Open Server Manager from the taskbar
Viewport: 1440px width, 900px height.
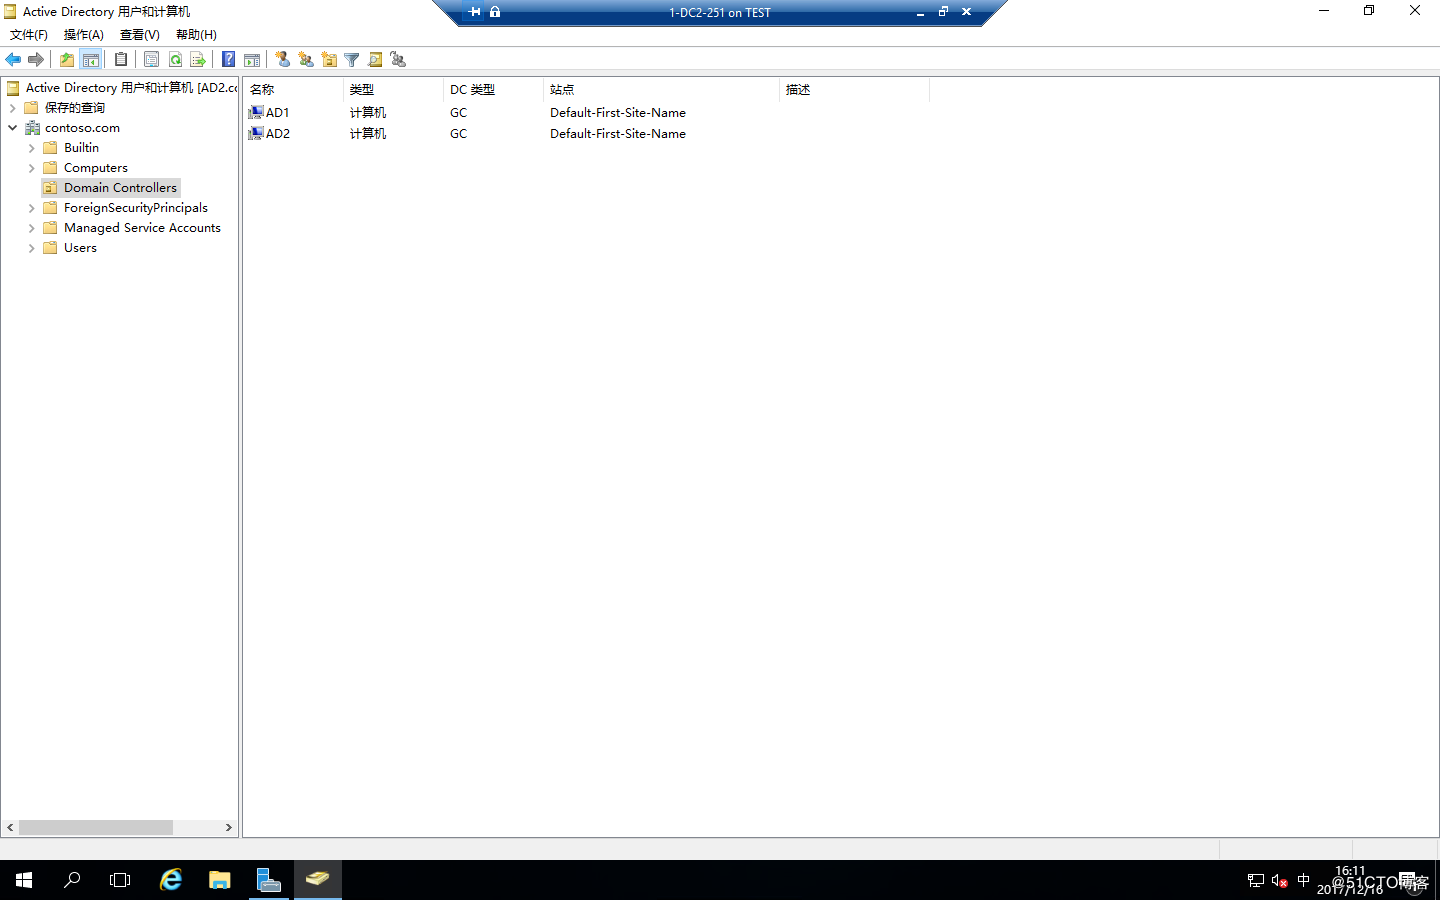coord(269,880)
